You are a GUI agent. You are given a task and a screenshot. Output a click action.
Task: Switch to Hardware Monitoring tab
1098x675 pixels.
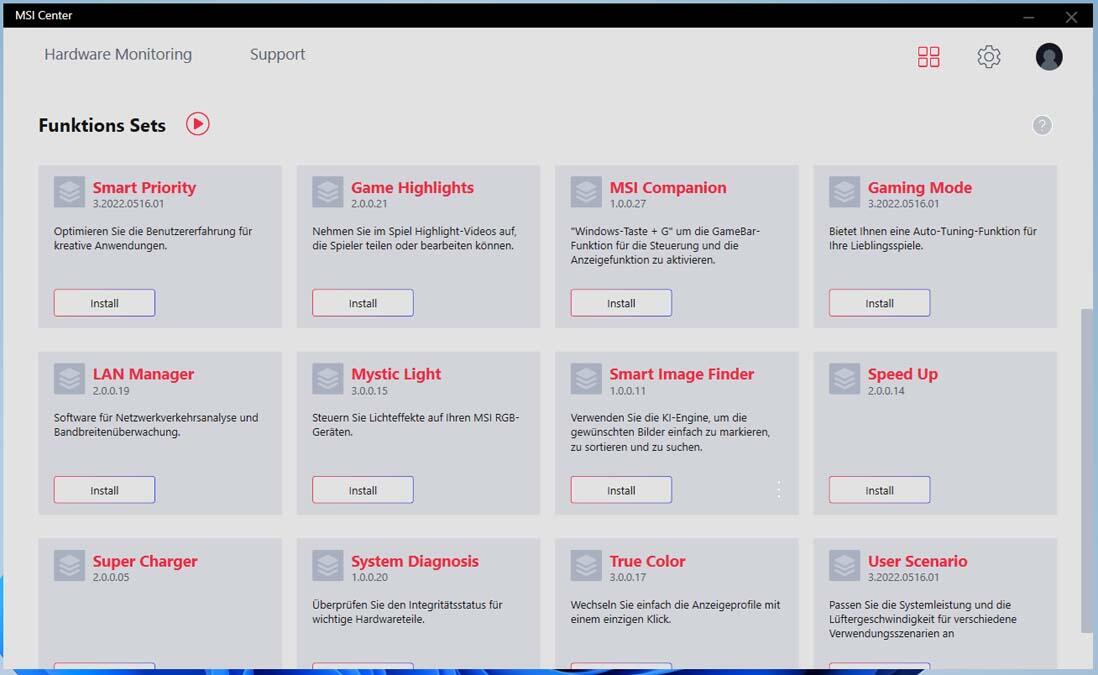click(118, 54)
